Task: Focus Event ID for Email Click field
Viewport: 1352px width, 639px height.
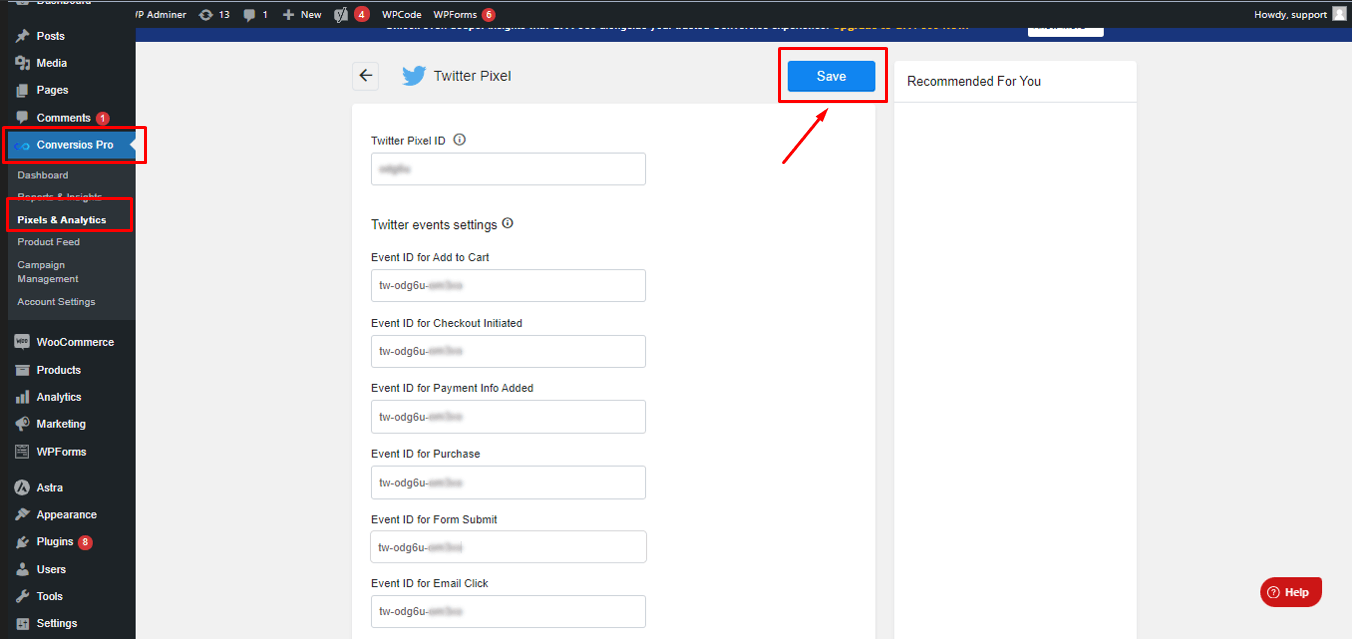Action: pyautogui.click(x=508, y=611)
